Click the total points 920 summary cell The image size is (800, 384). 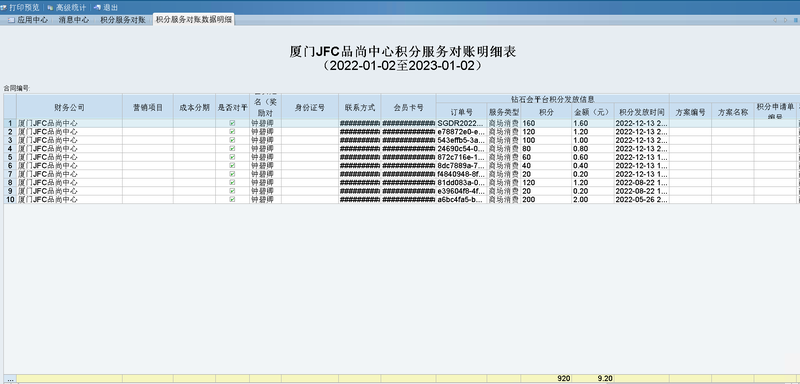(x=546, y=378)
